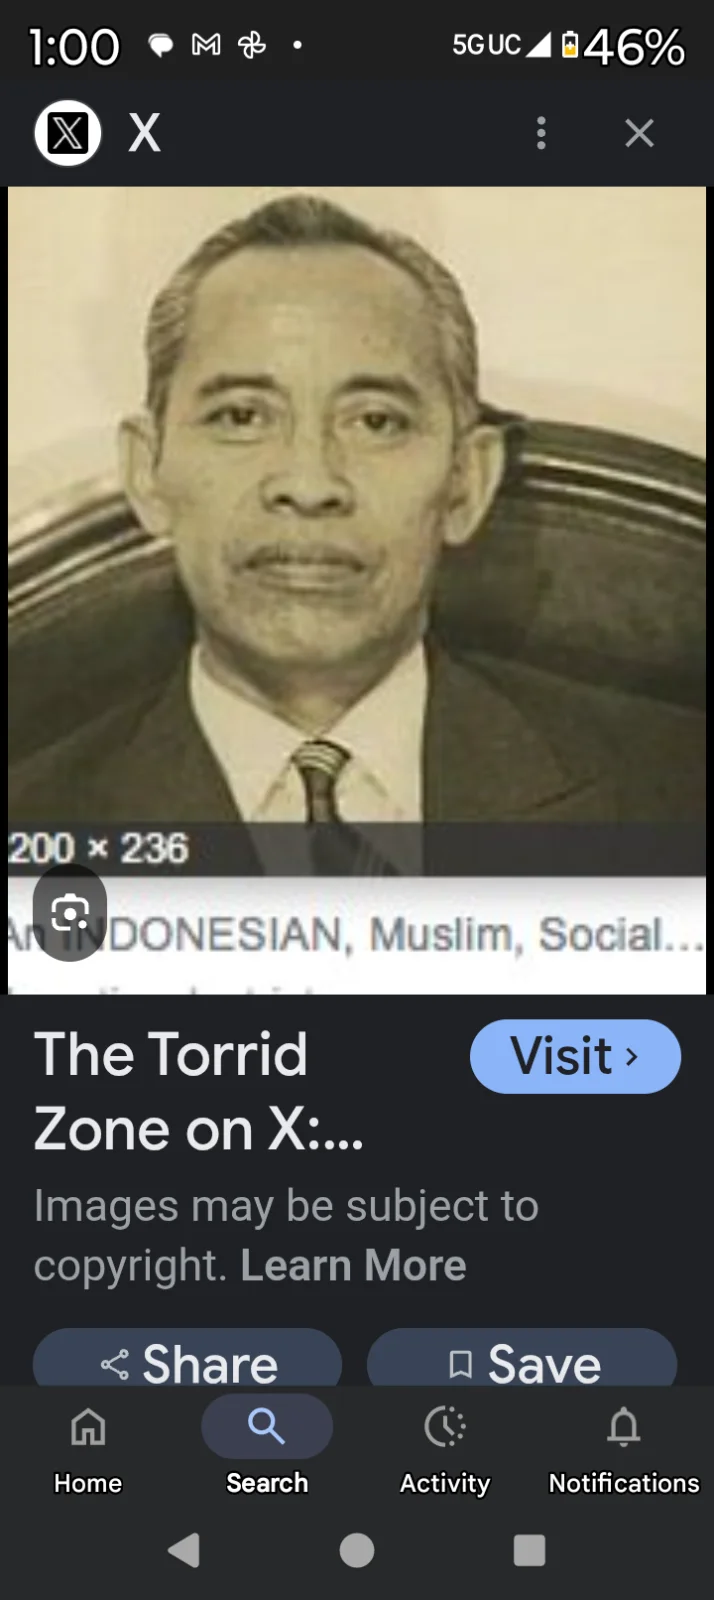
Task: Close the image viewer
Action: (x=639, y=133)
